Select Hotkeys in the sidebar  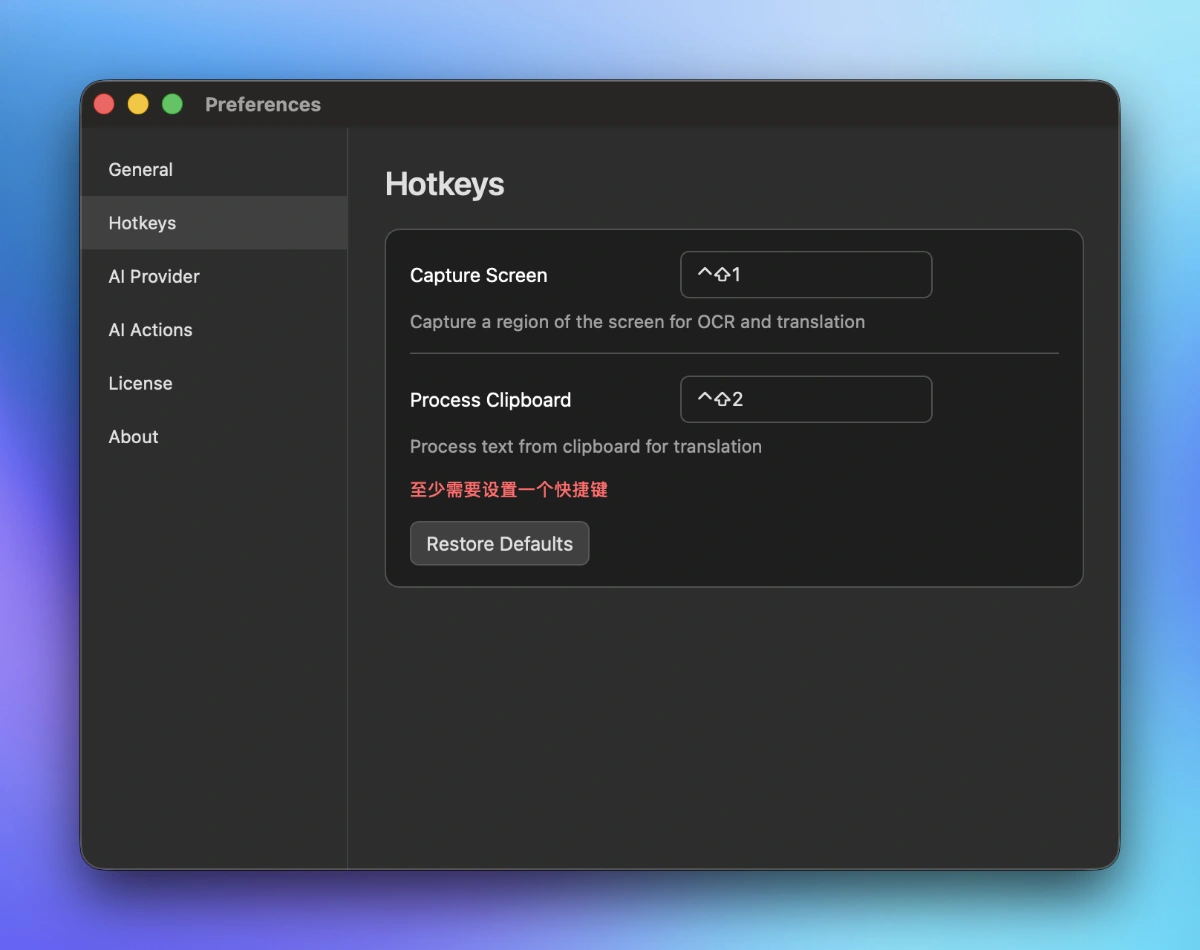[x=142, y=223]
